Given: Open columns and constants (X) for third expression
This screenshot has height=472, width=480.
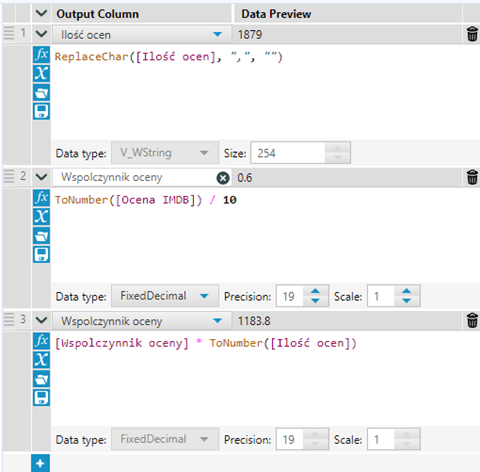Looking at the screenshot, I should coord(41,360).
